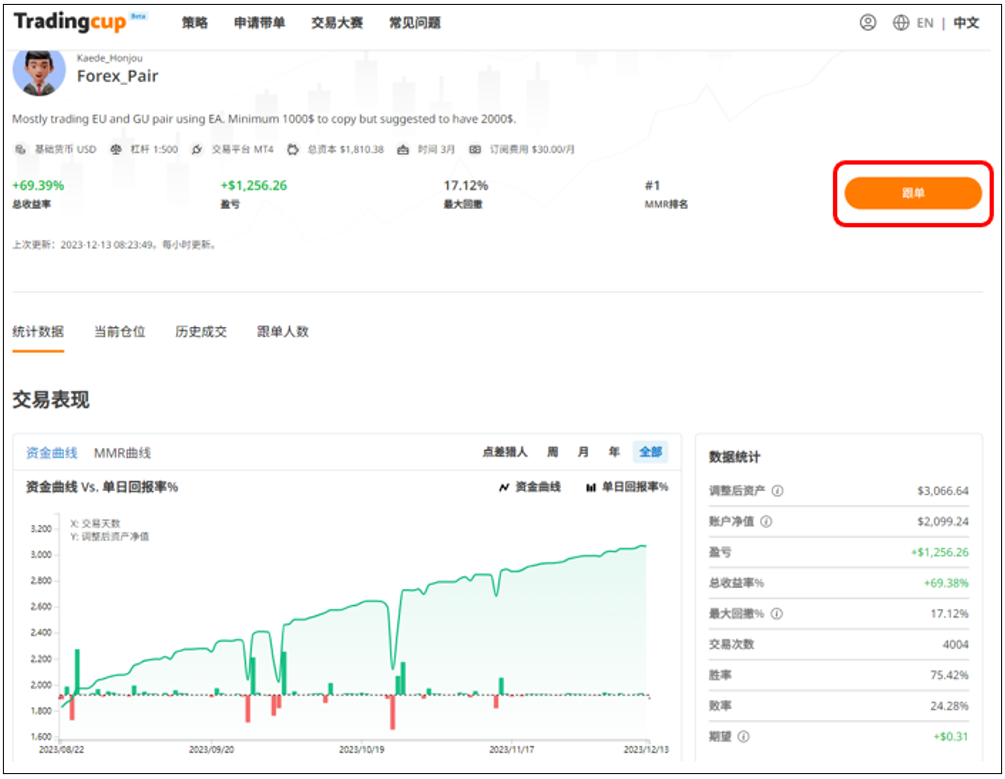1005x779 pixels.
Task: Open the user account profile icon
Action: (867, 23)
